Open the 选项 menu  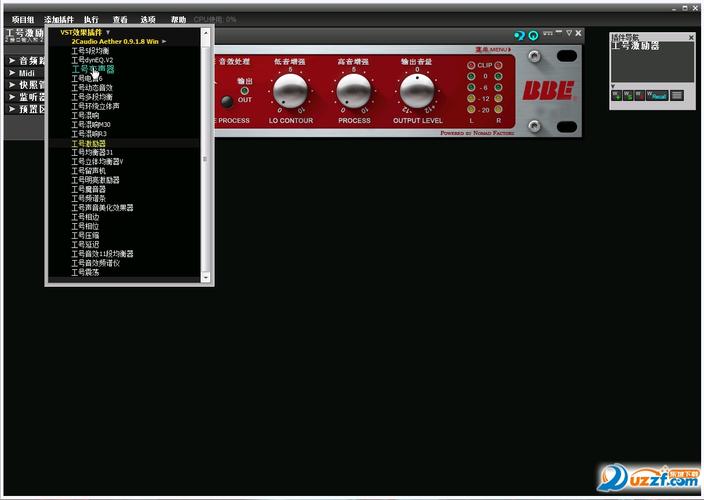click(x=148, y=19)
